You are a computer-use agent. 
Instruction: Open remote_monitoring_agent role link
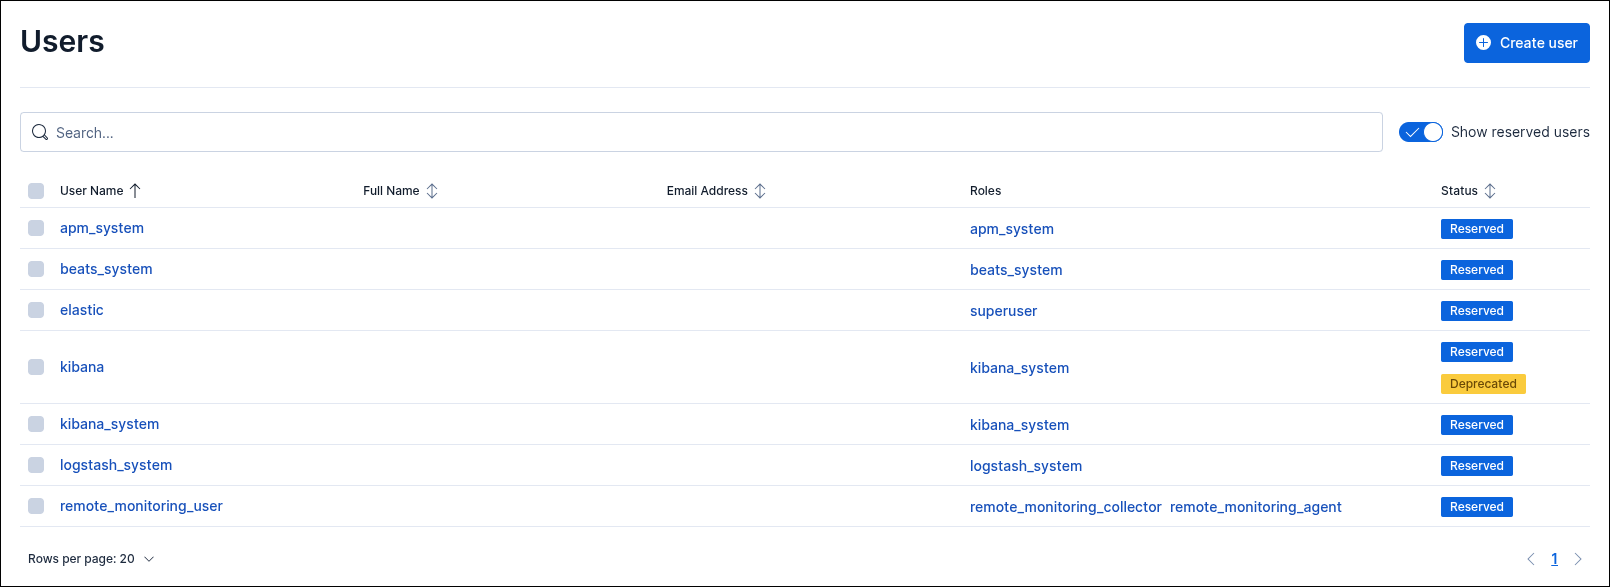1255,507
